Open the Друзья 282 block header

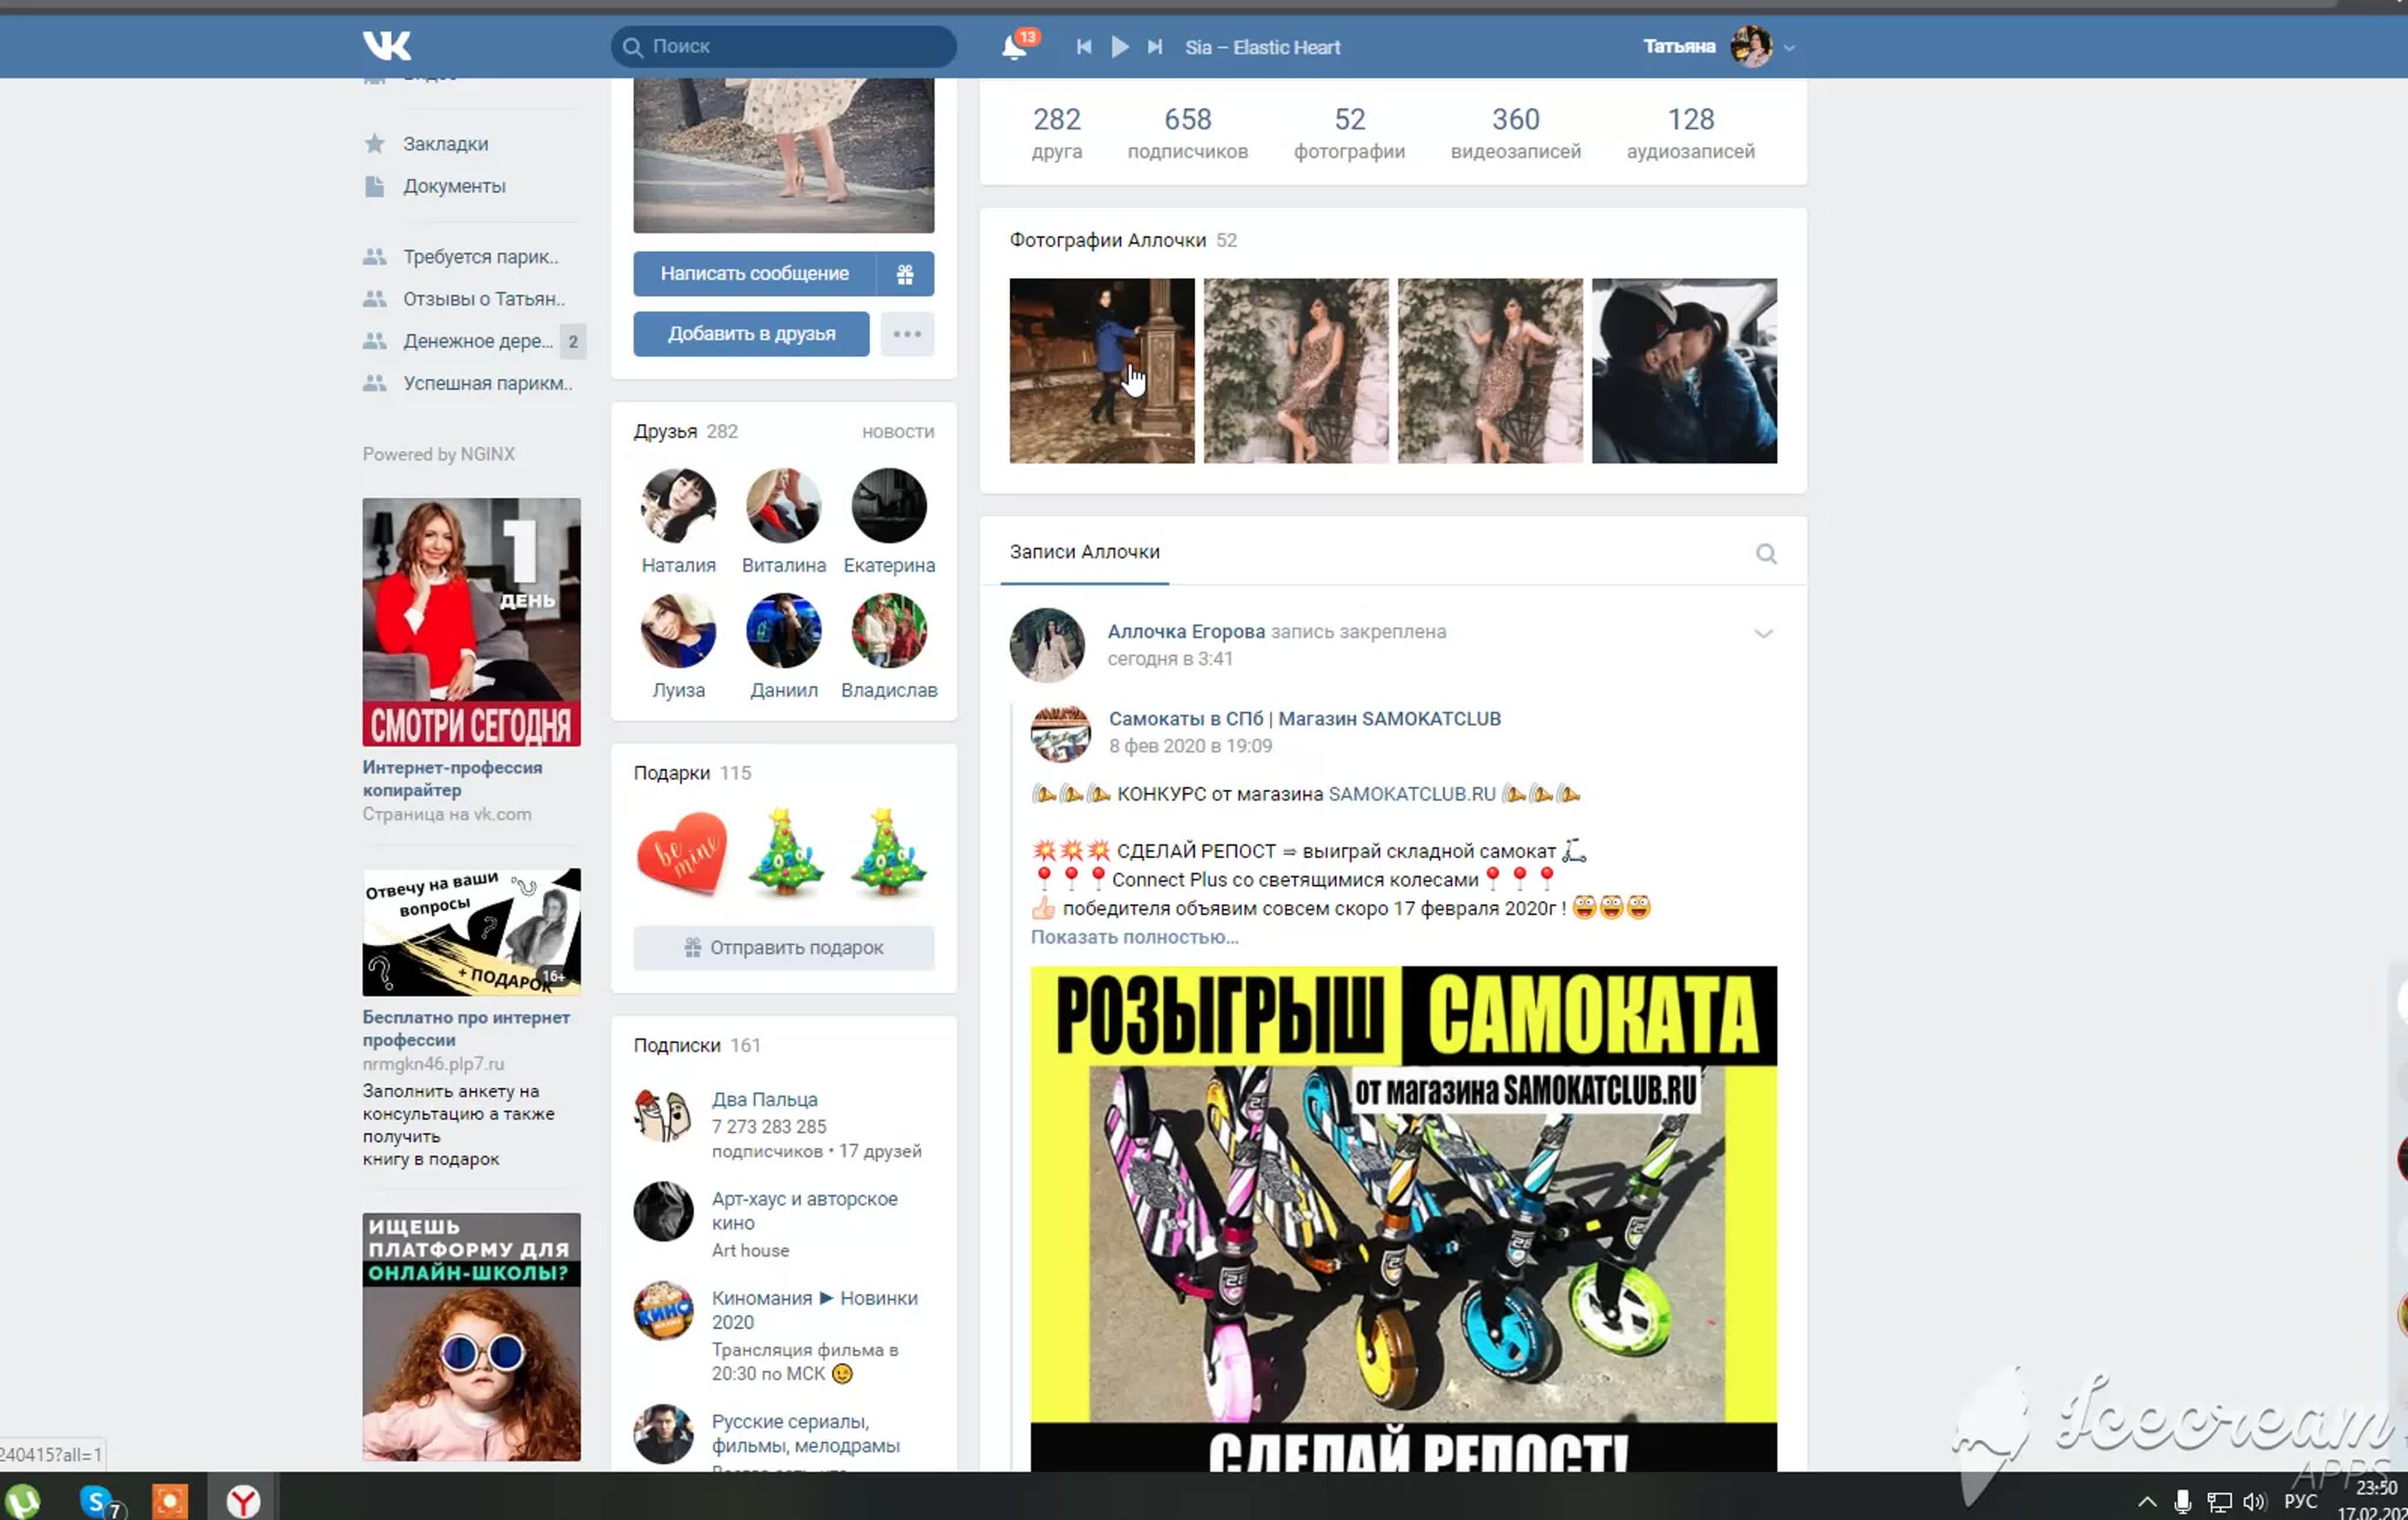685,431
